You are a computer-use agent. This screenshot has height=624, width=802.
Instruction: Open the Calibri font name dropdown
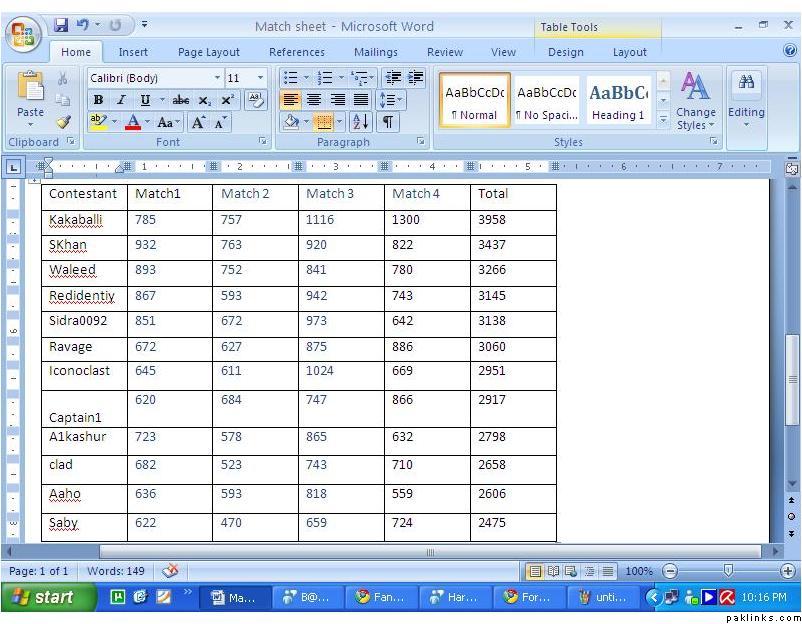click(x=217, y=78)
